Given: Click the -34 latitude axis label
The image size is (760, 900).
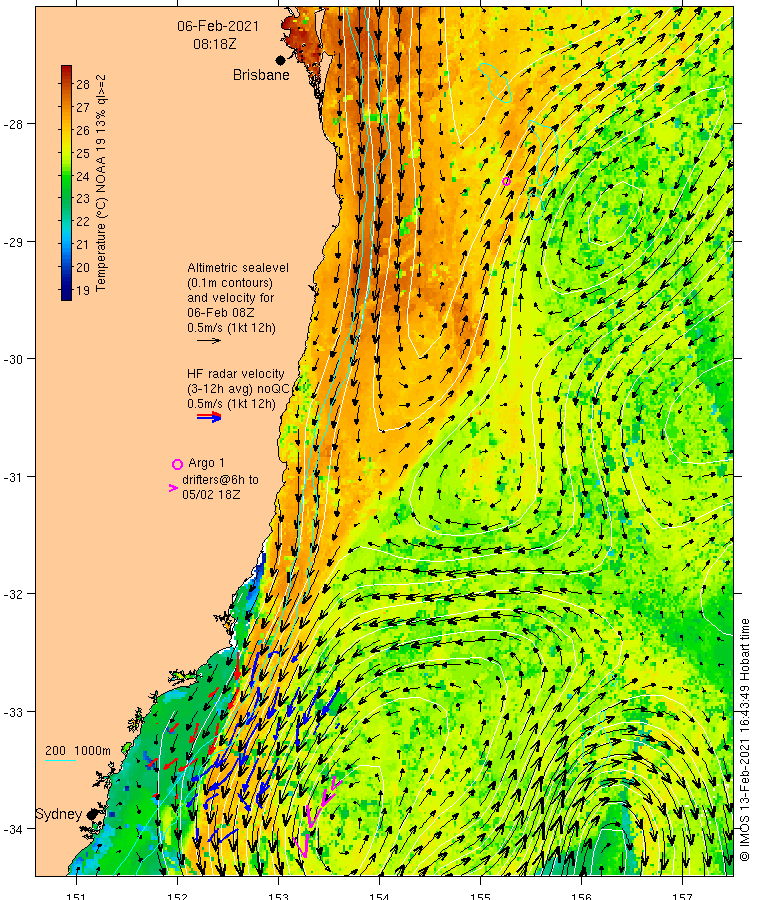Looking at the screenshot, I should pos(13,829).
